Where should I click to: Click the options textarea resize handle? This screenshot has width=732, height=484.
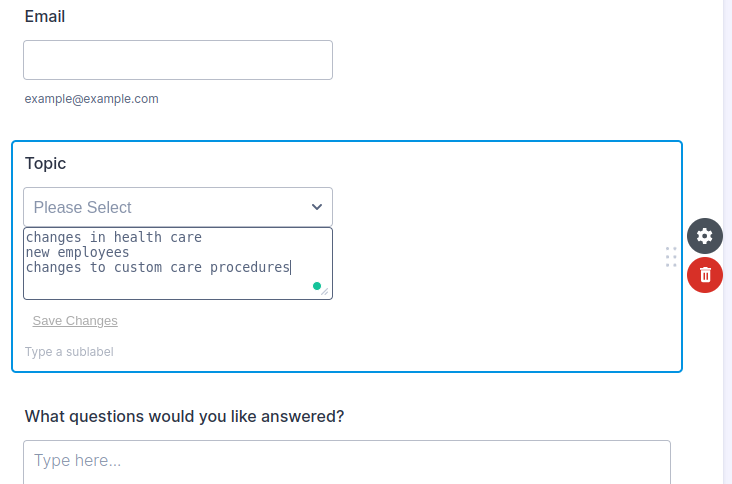[x=326, y=292]
